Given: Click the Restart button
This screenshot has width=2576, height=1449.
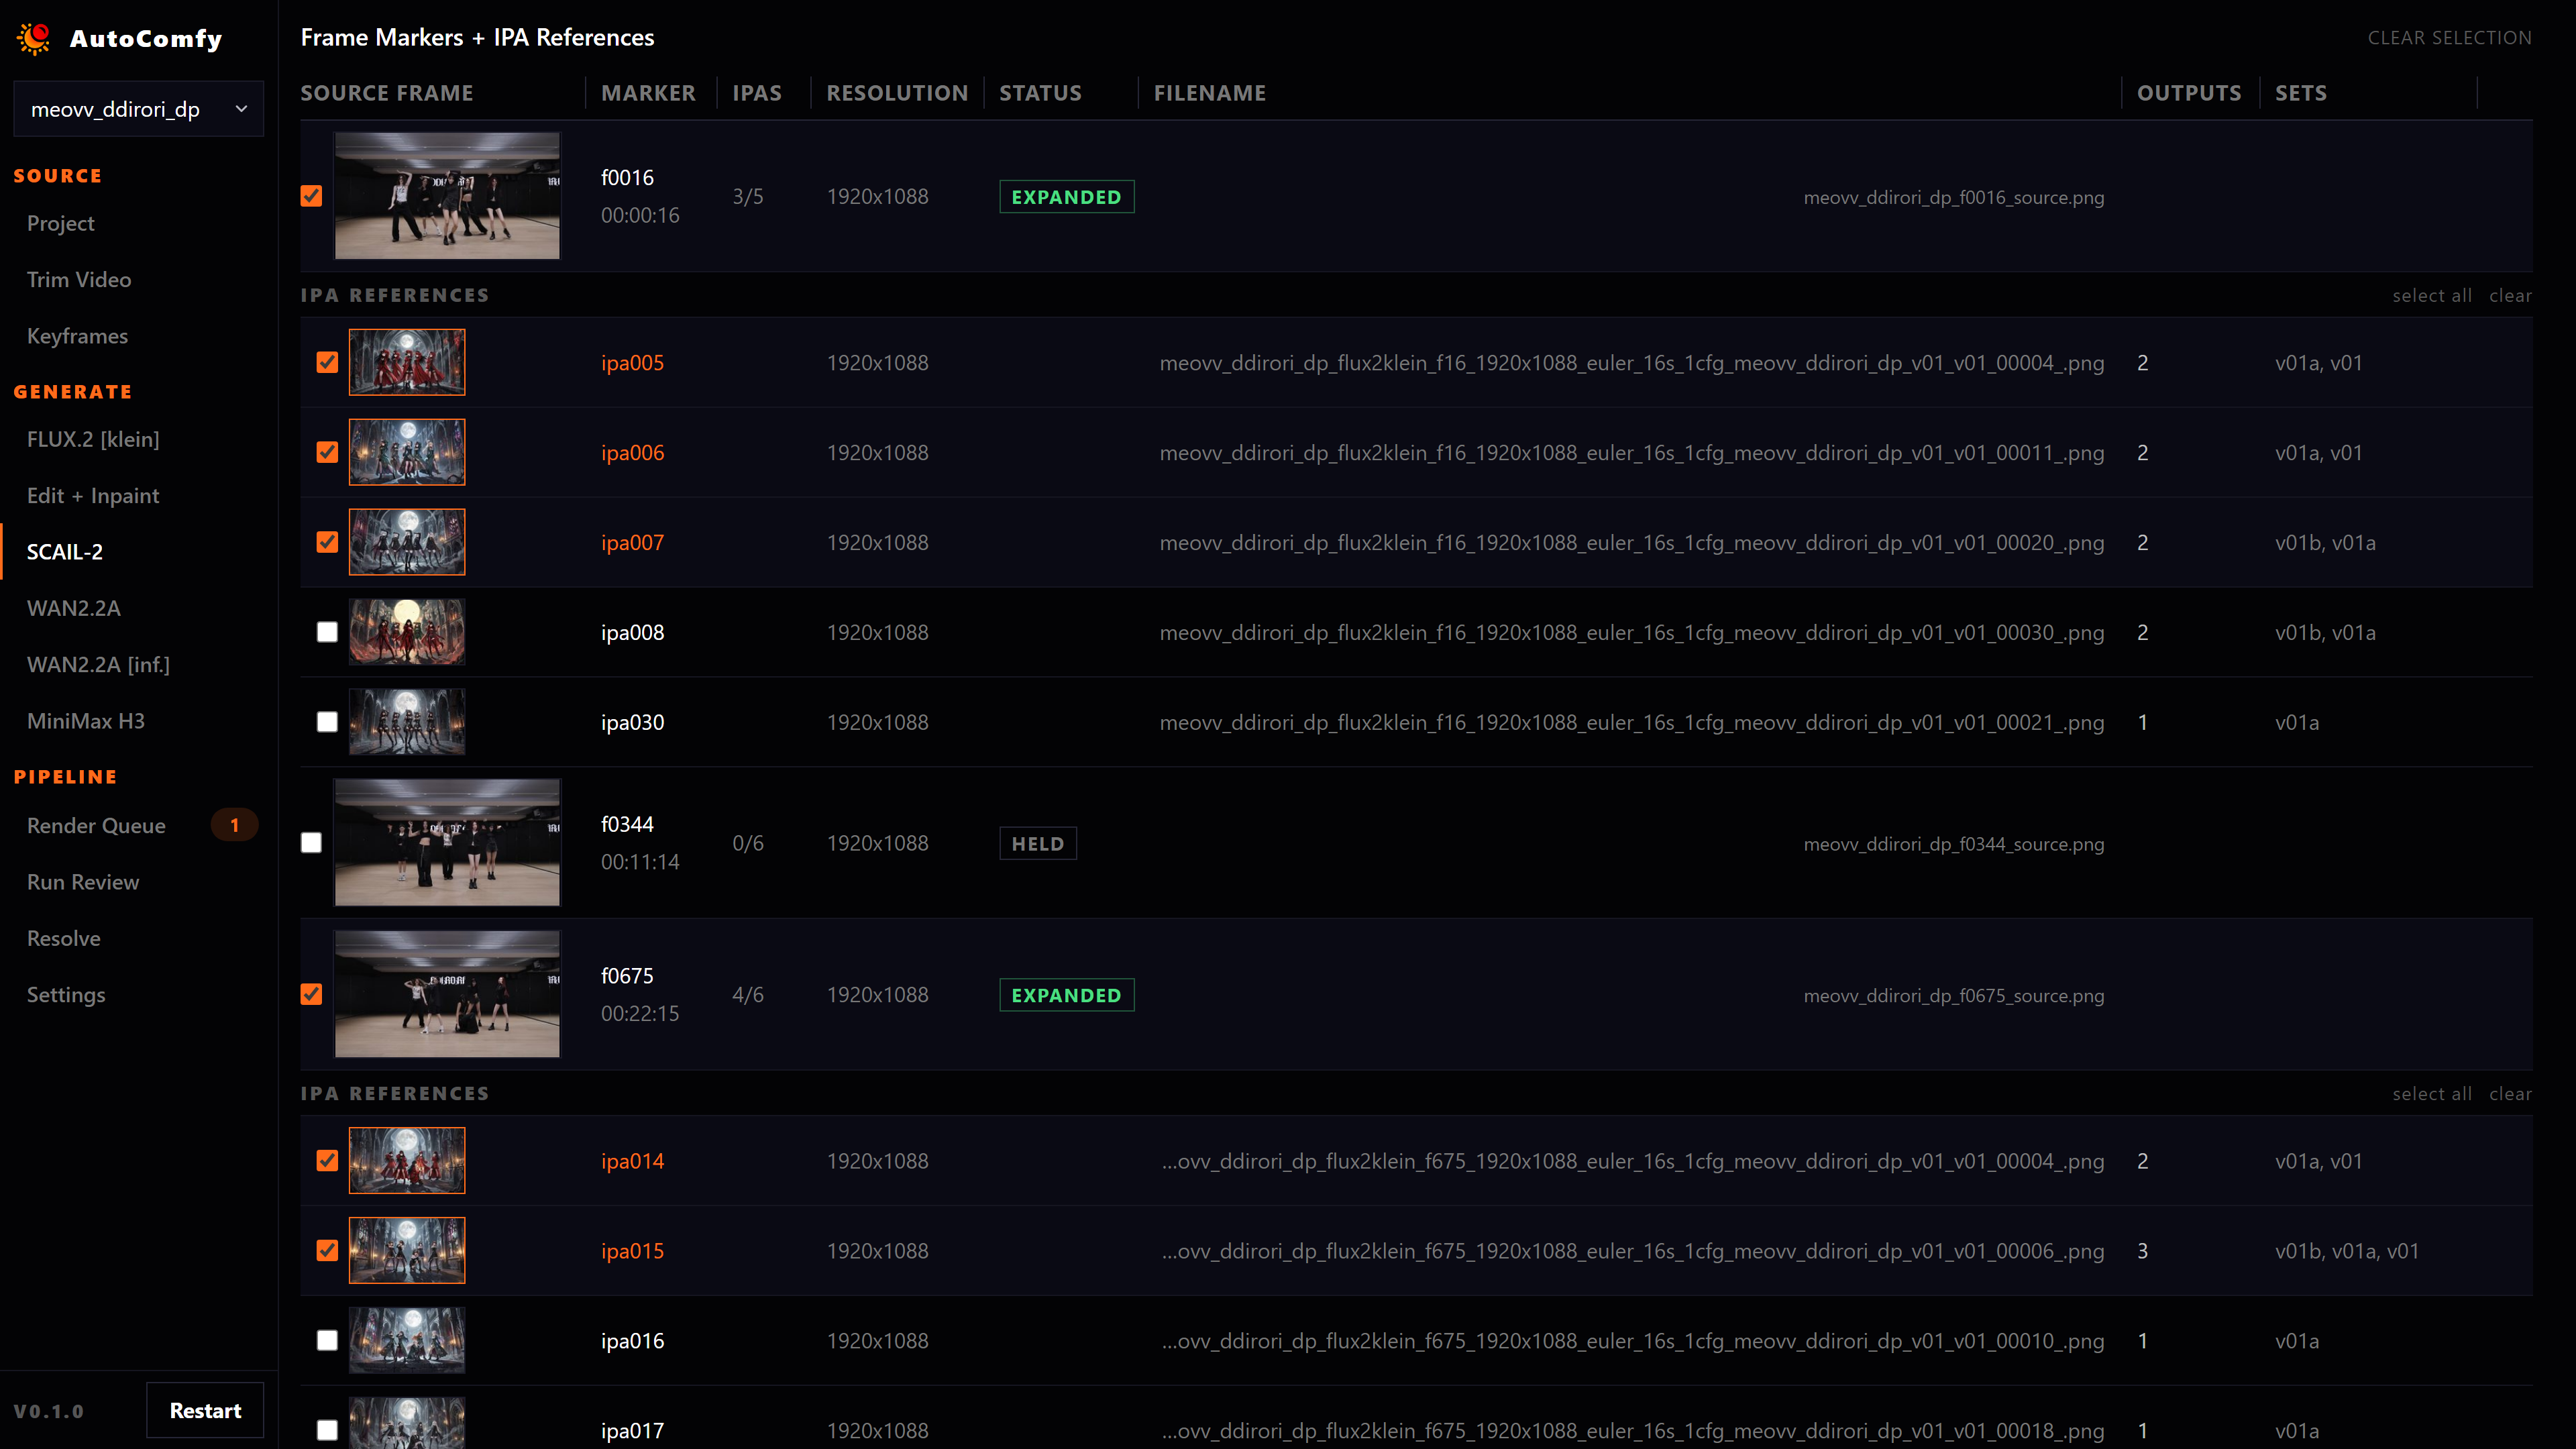Looking at the screenshot, I should coord(205,1410).
